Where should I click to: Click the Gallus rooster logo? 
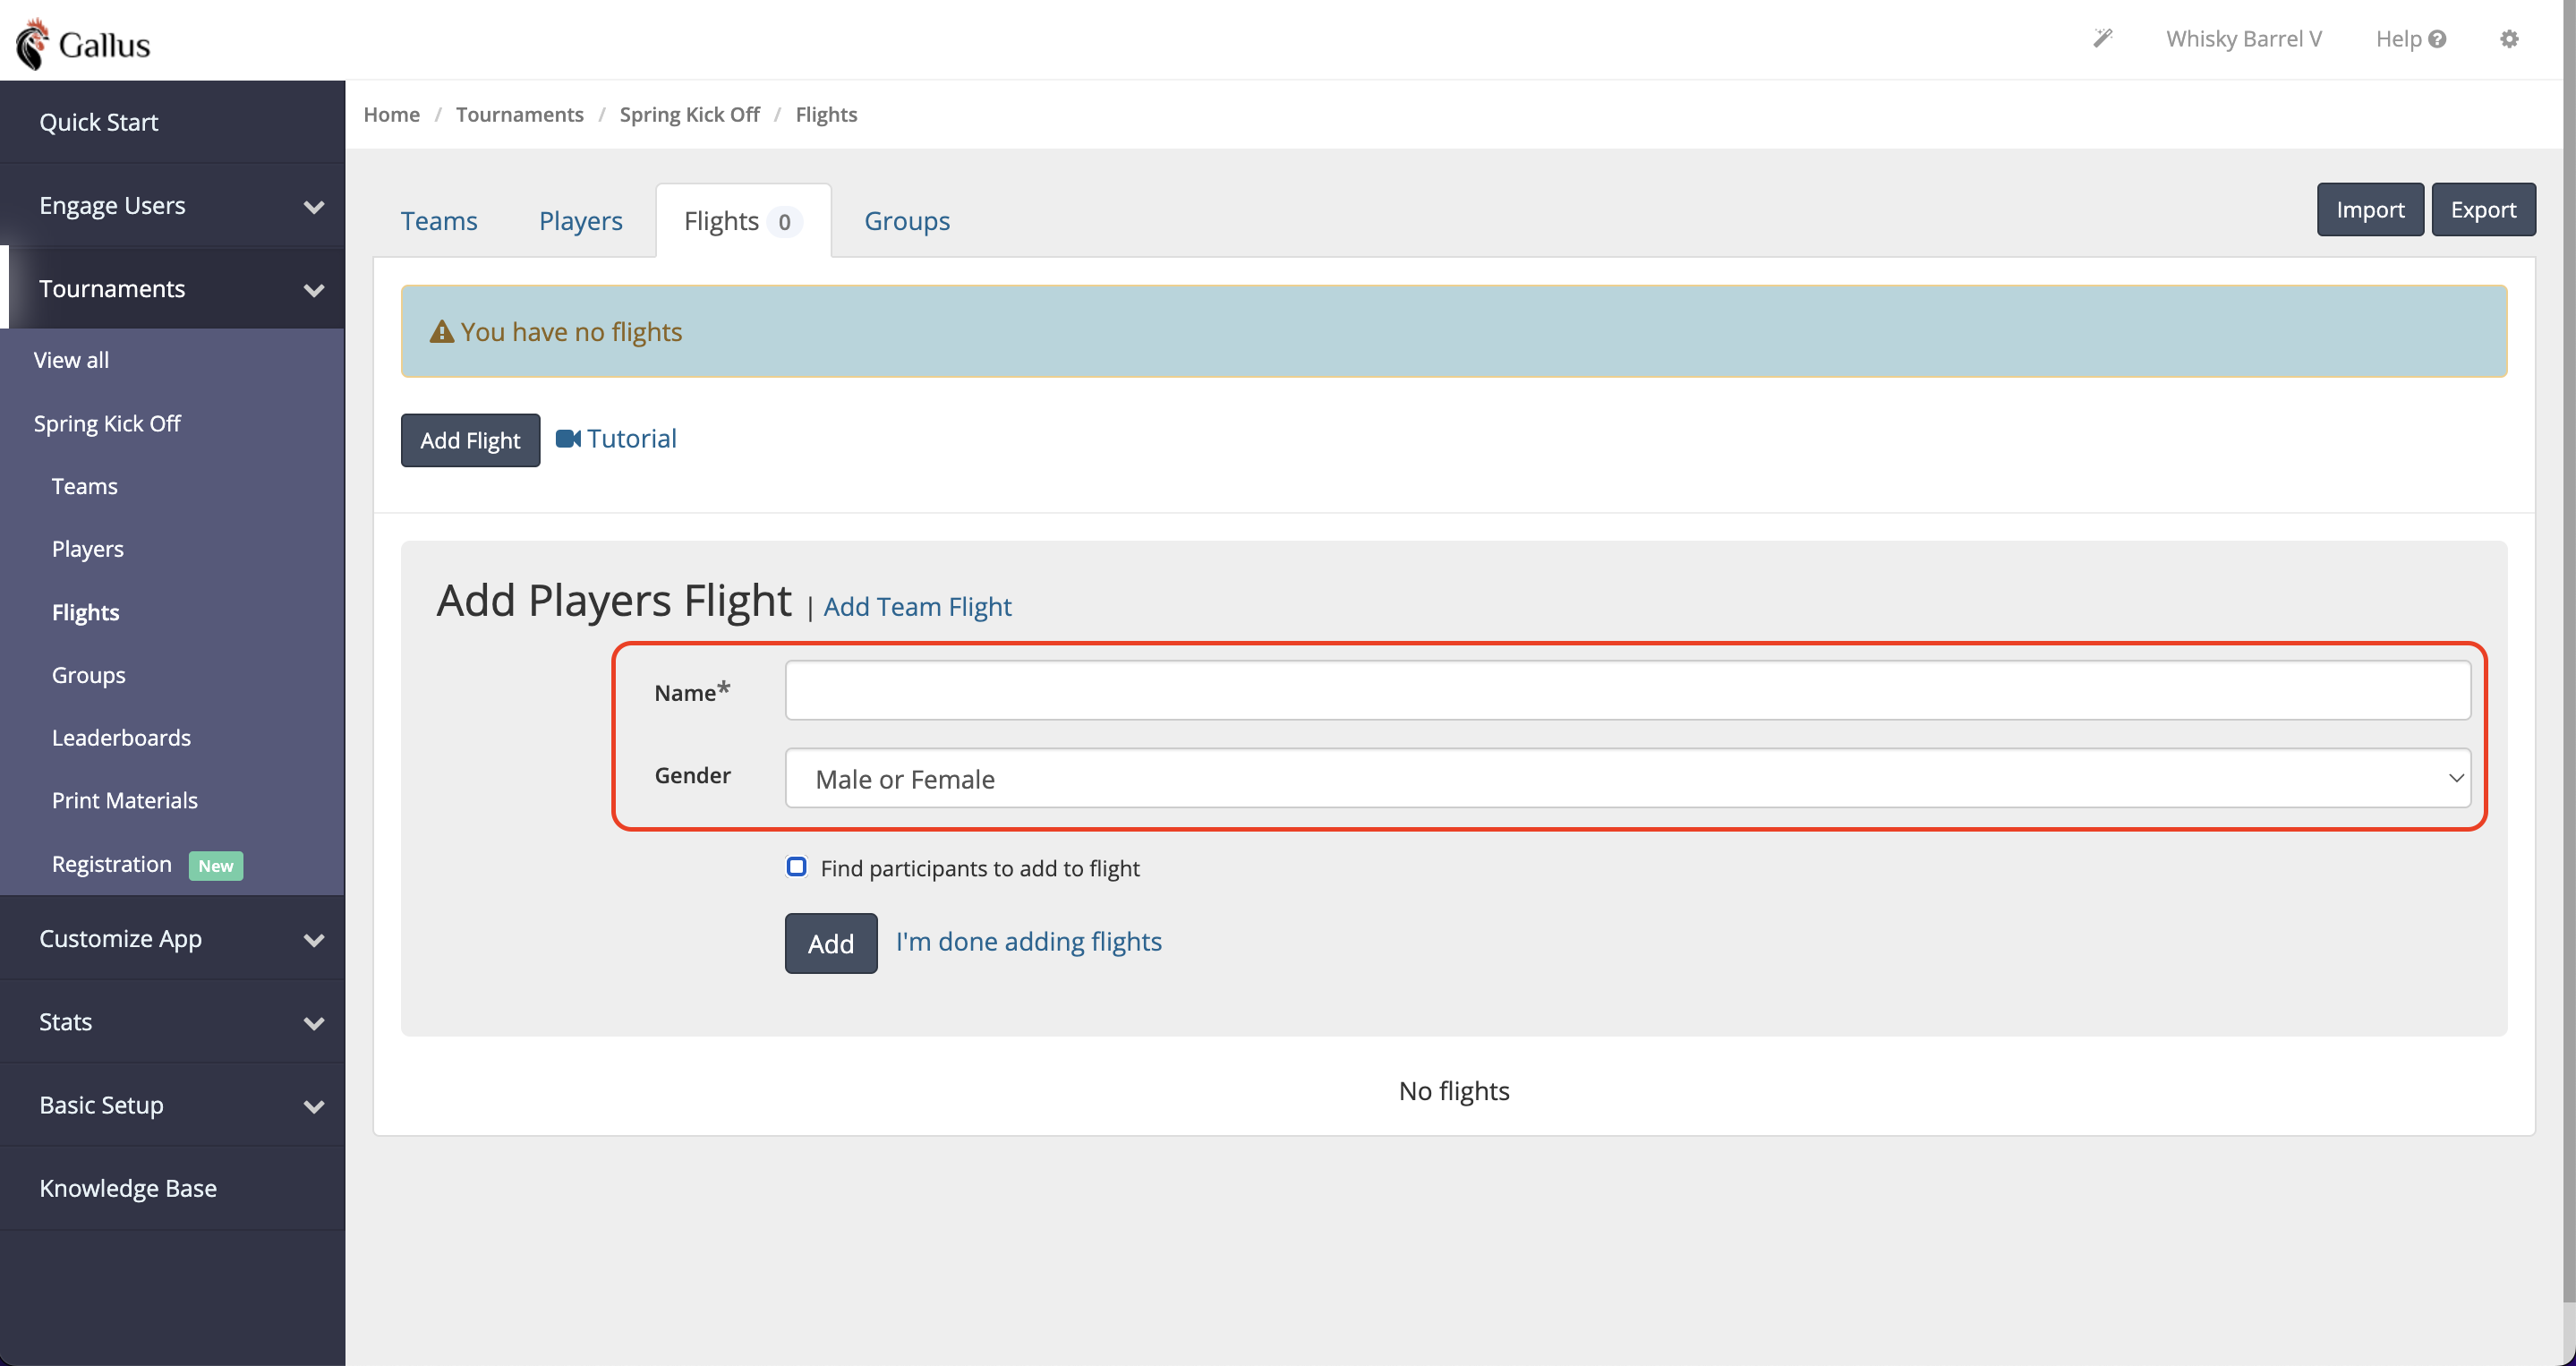coord(32,44)
